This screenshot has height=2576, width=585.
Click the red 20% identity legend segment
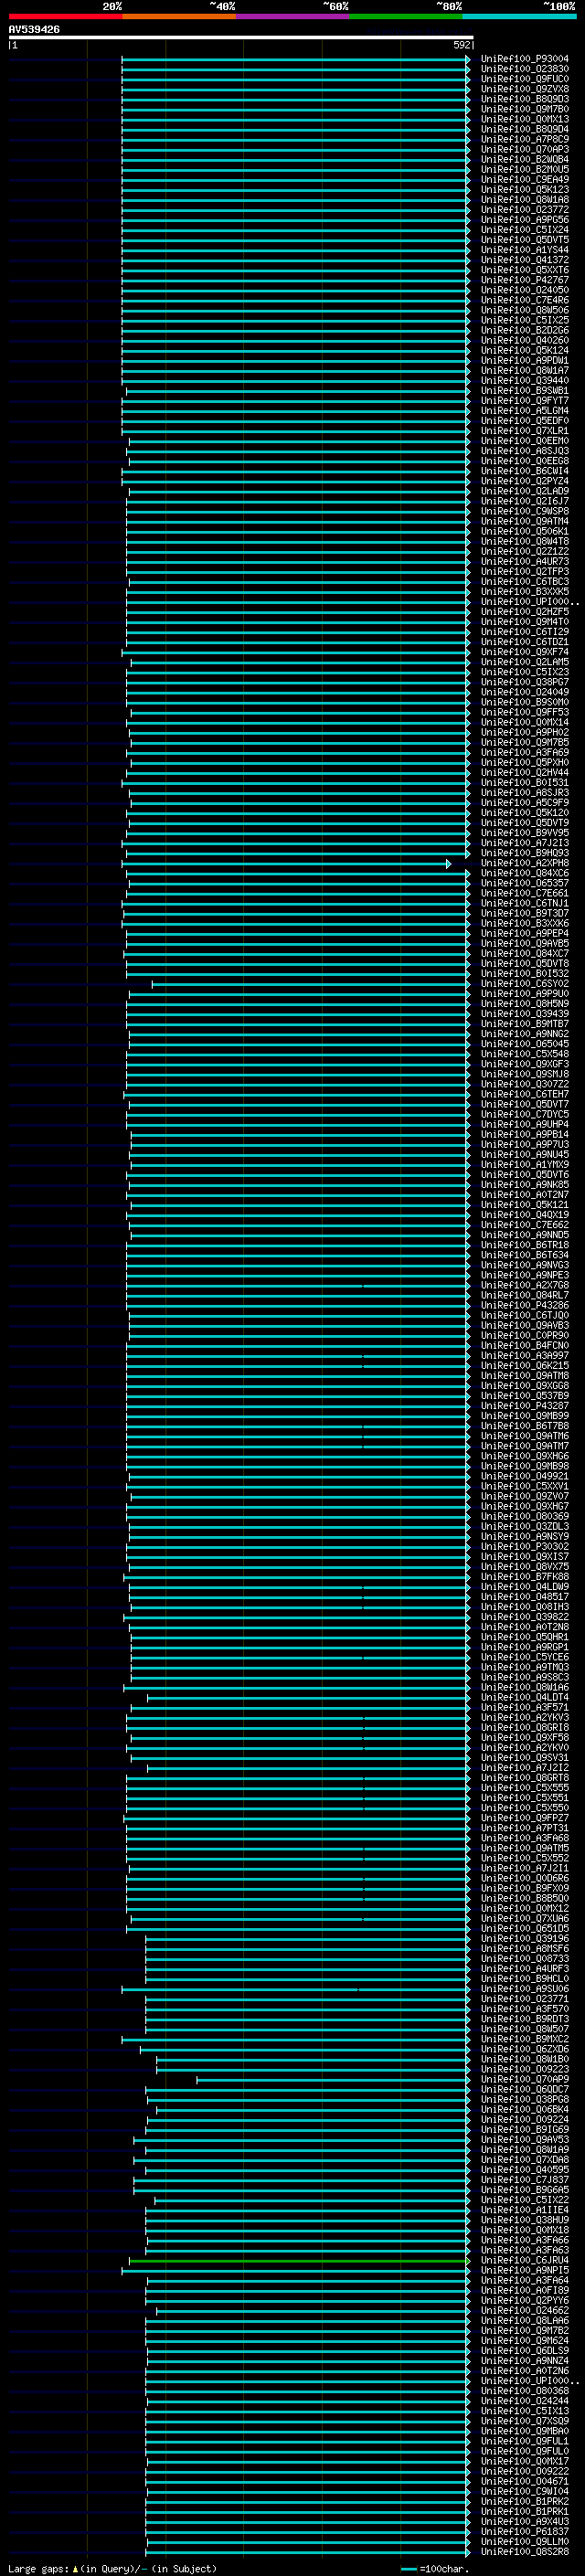[65, 16]
